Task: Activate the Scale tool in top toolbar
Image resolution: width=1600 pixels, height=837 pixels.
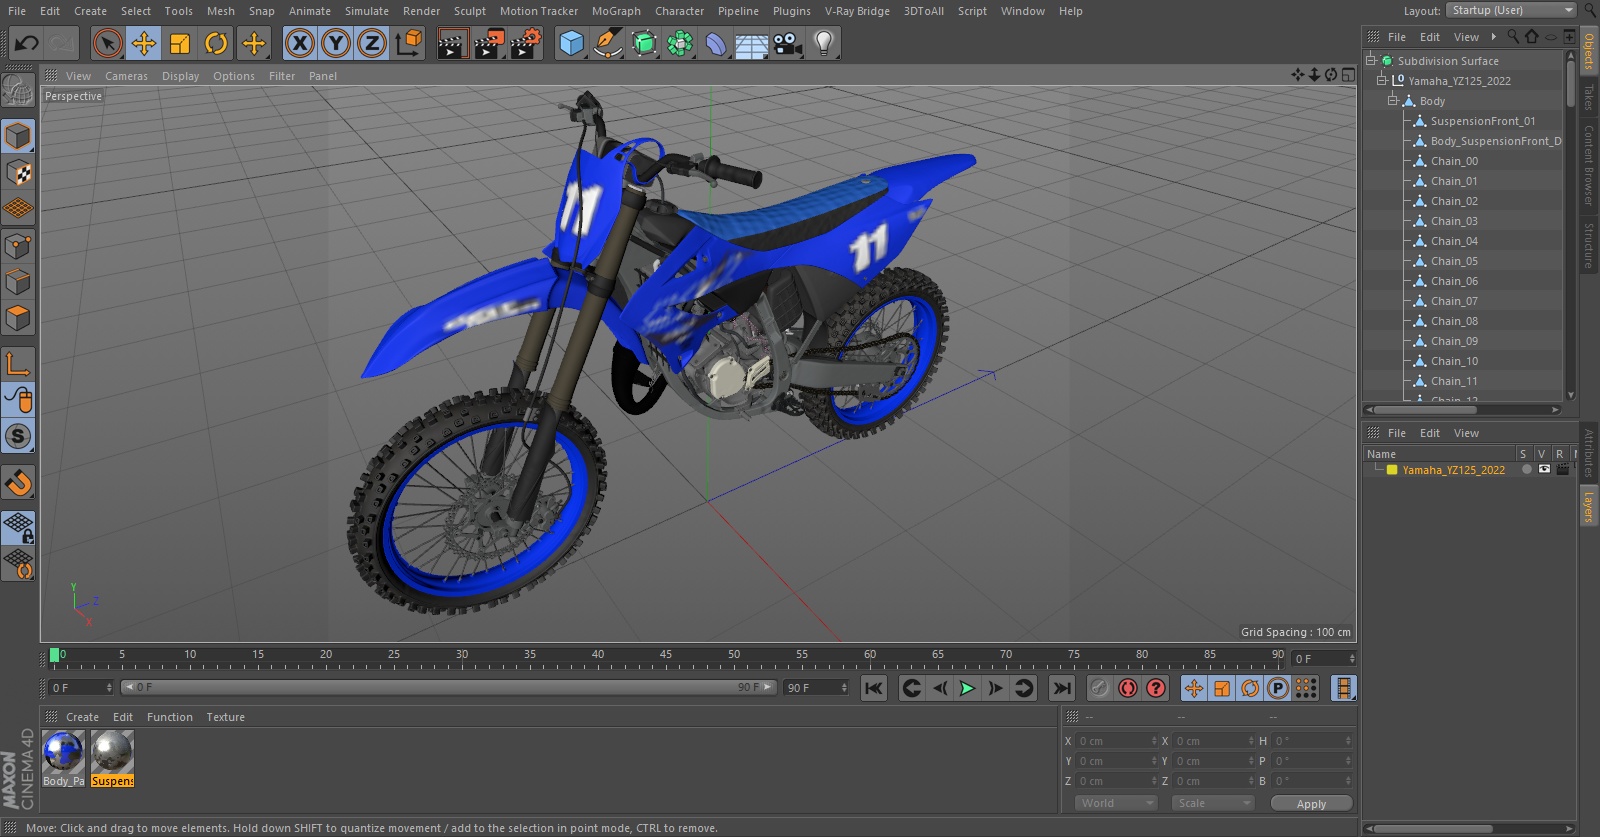Action: click(180, 43)
